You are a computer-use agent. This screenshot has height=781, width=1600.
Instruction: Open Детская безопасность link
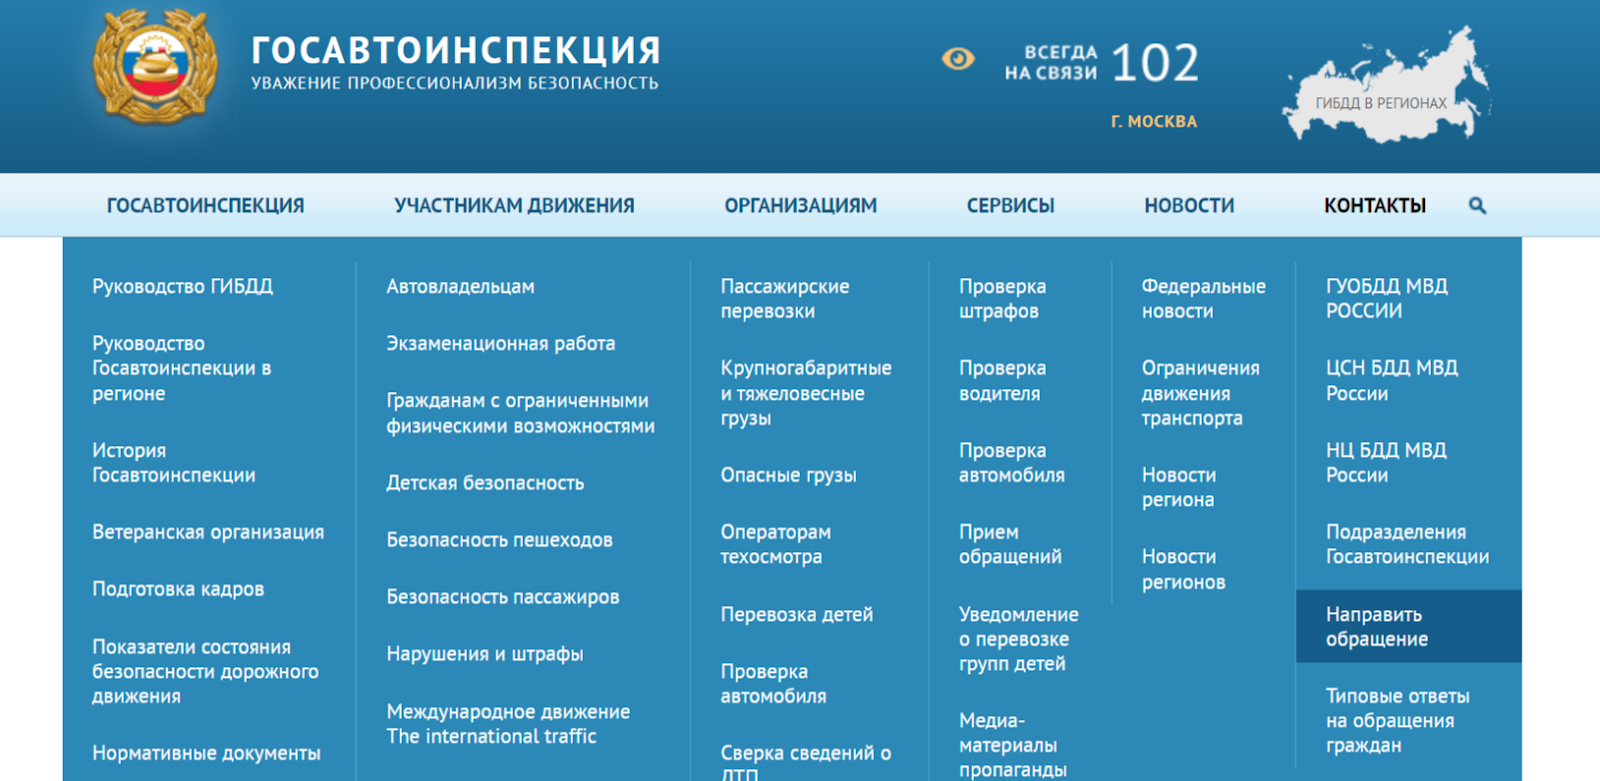click(485, 483)
